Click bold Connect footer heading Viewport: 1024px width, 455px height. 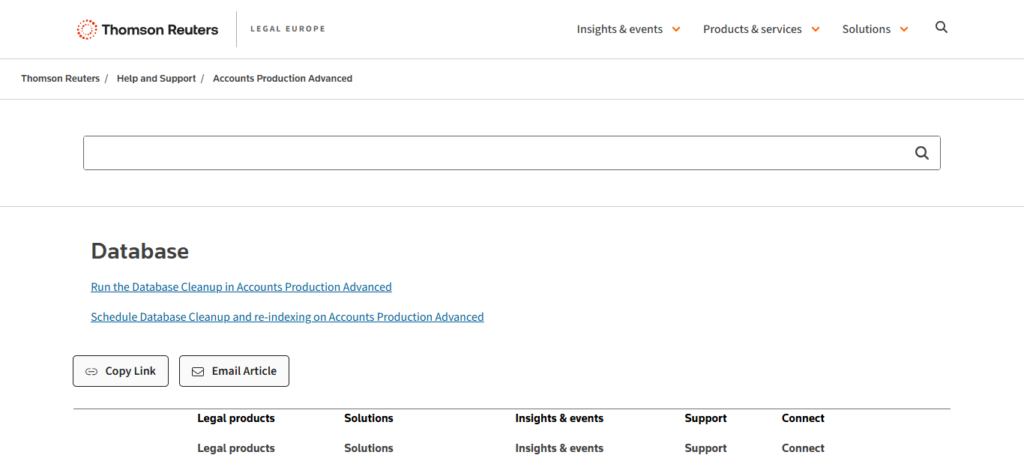pyautogui.click(x=803, y=418)
